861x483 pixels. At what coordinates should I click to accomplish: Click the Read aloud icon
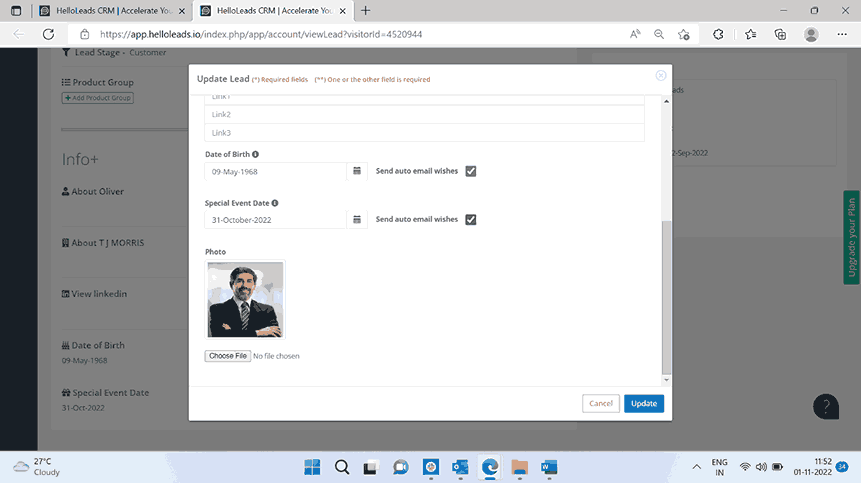635,34
